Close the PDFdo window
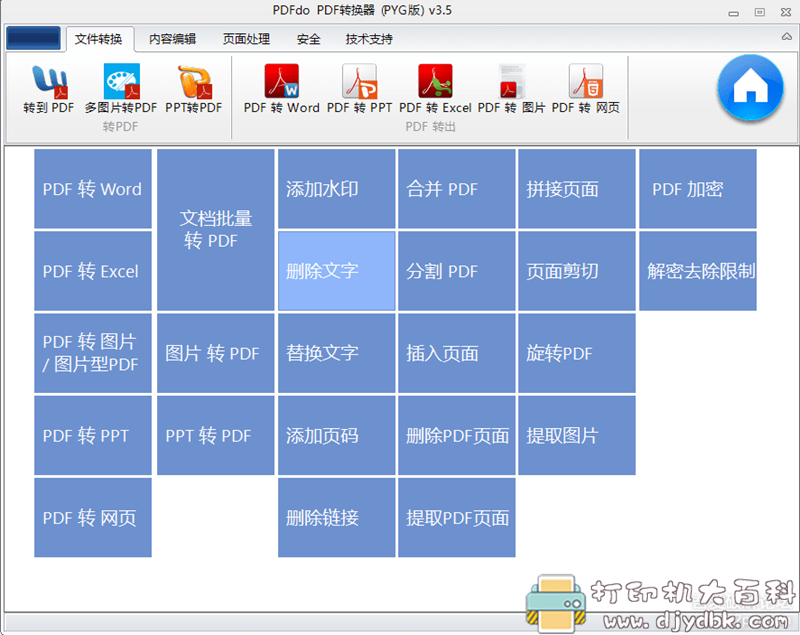Image resolution: width=800 pixels, height=635 pixels. point(786,12)
